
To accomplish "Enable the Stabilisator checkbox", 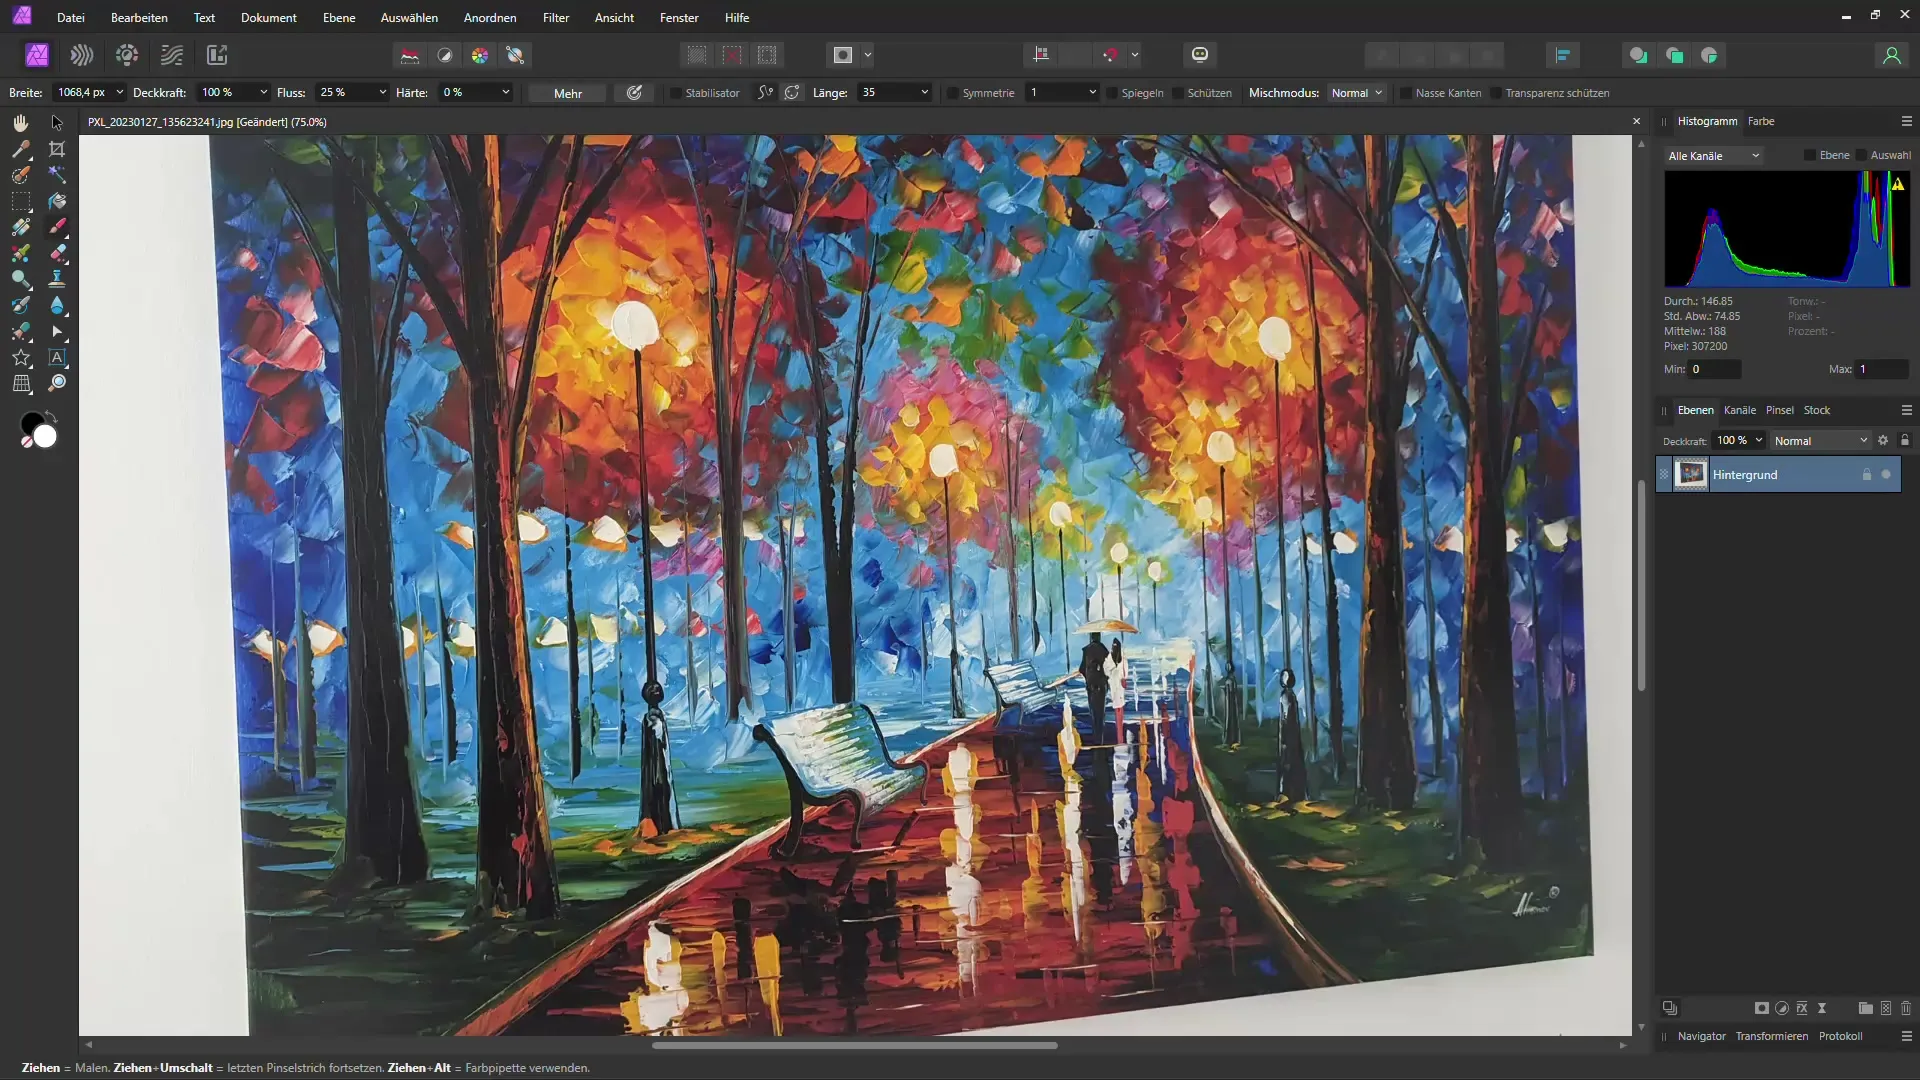I will point(676,93).
